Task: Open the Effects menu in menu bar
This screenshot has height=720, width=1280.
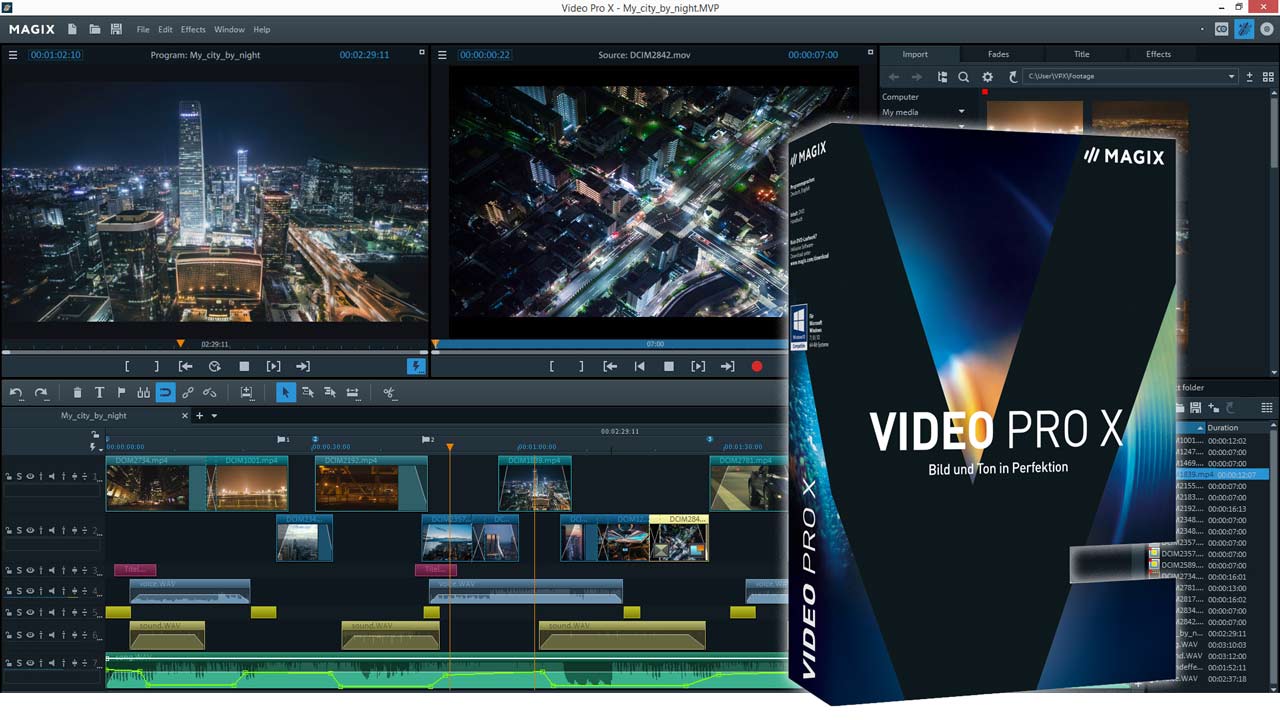Action: [x=193, y=30]
